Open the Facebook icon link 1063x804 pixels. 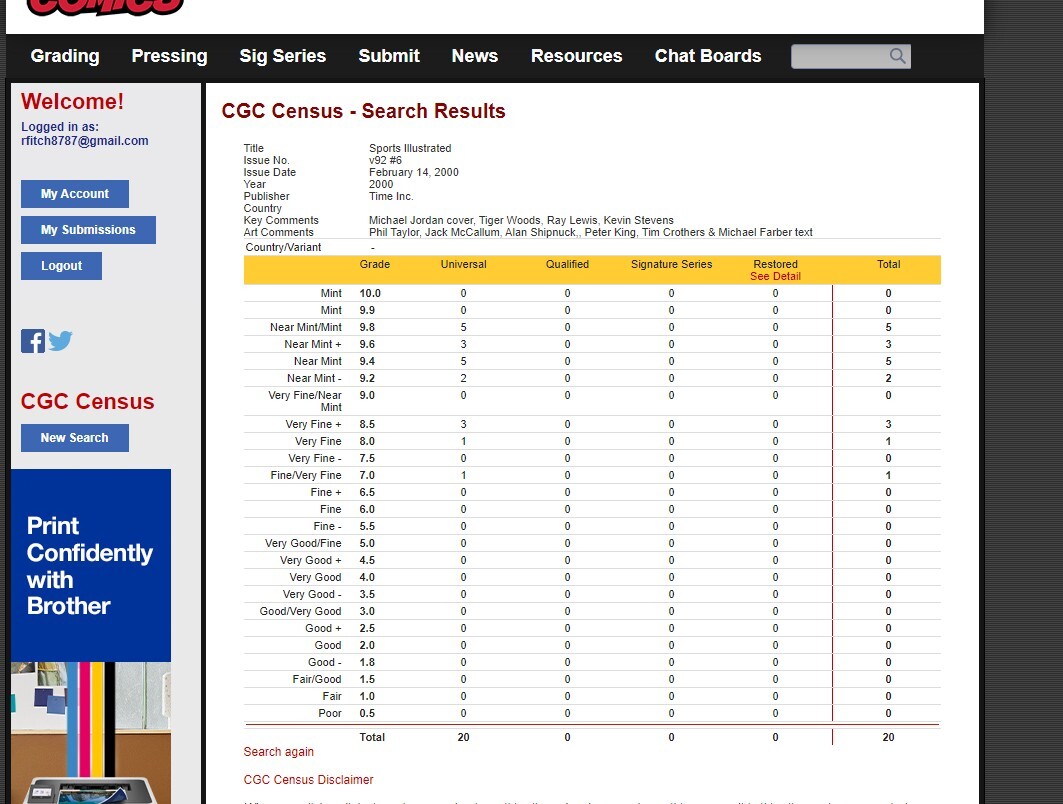(x=33, y=341)
